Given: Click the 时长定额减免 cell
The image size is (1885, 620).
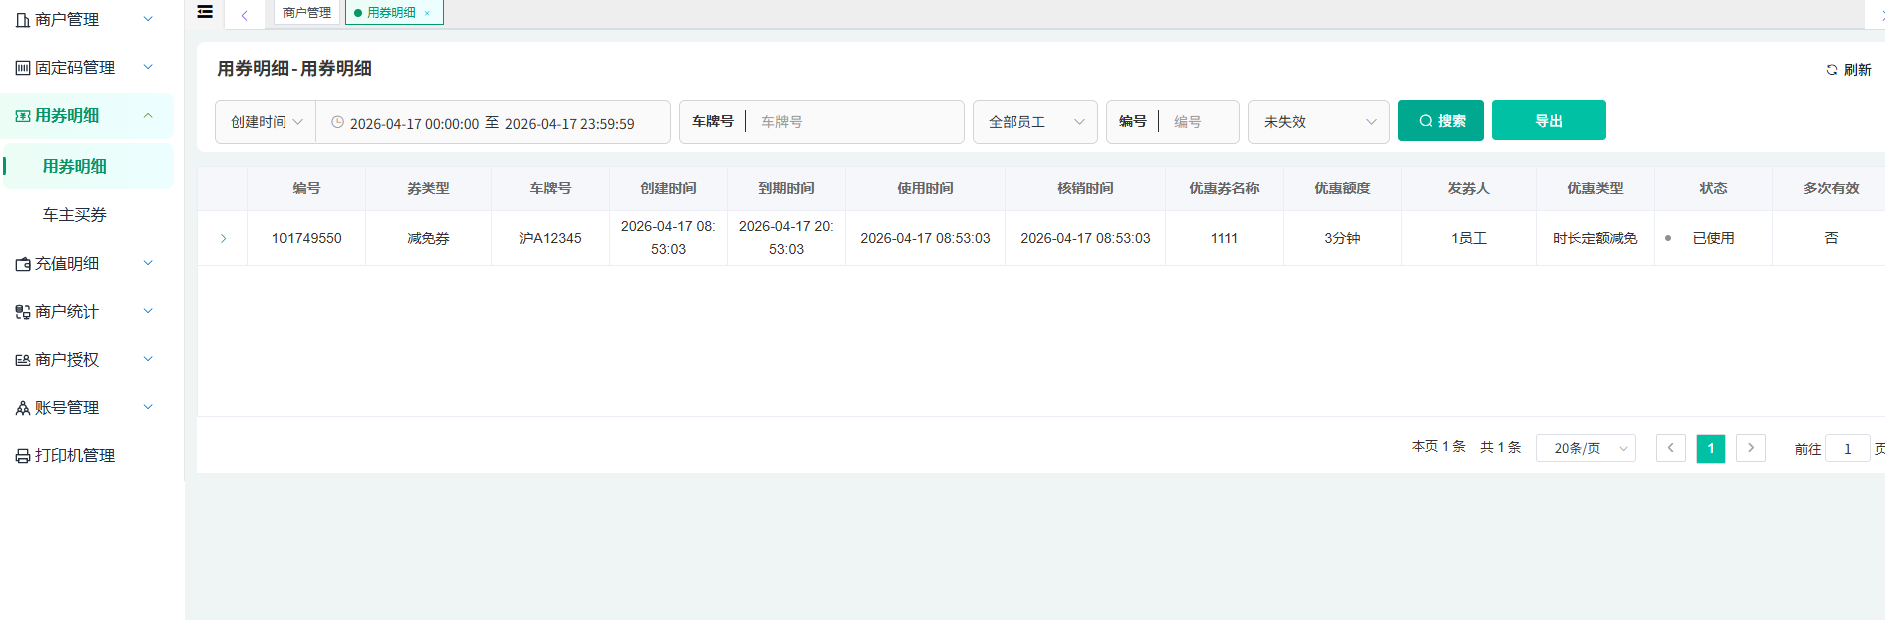Looking at the screenshot, I should pos(1595,238).
